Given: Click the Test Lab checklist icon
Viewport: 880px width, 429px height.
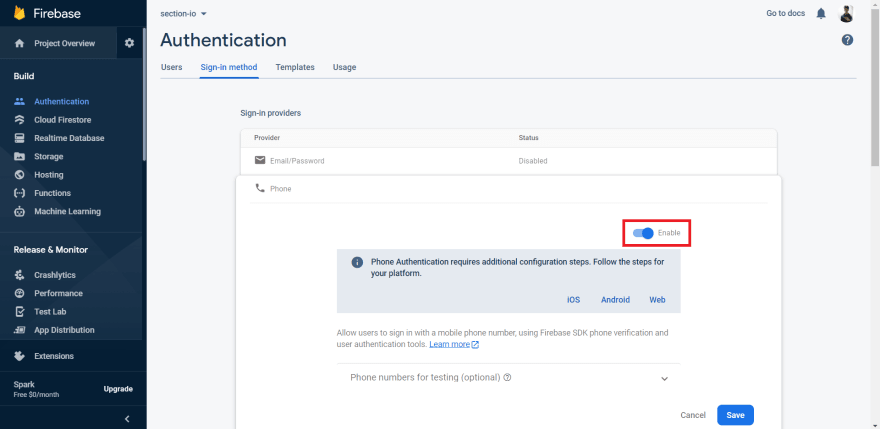Looking at the screenshot, I should pyautogui.click(x=20, y=312).
